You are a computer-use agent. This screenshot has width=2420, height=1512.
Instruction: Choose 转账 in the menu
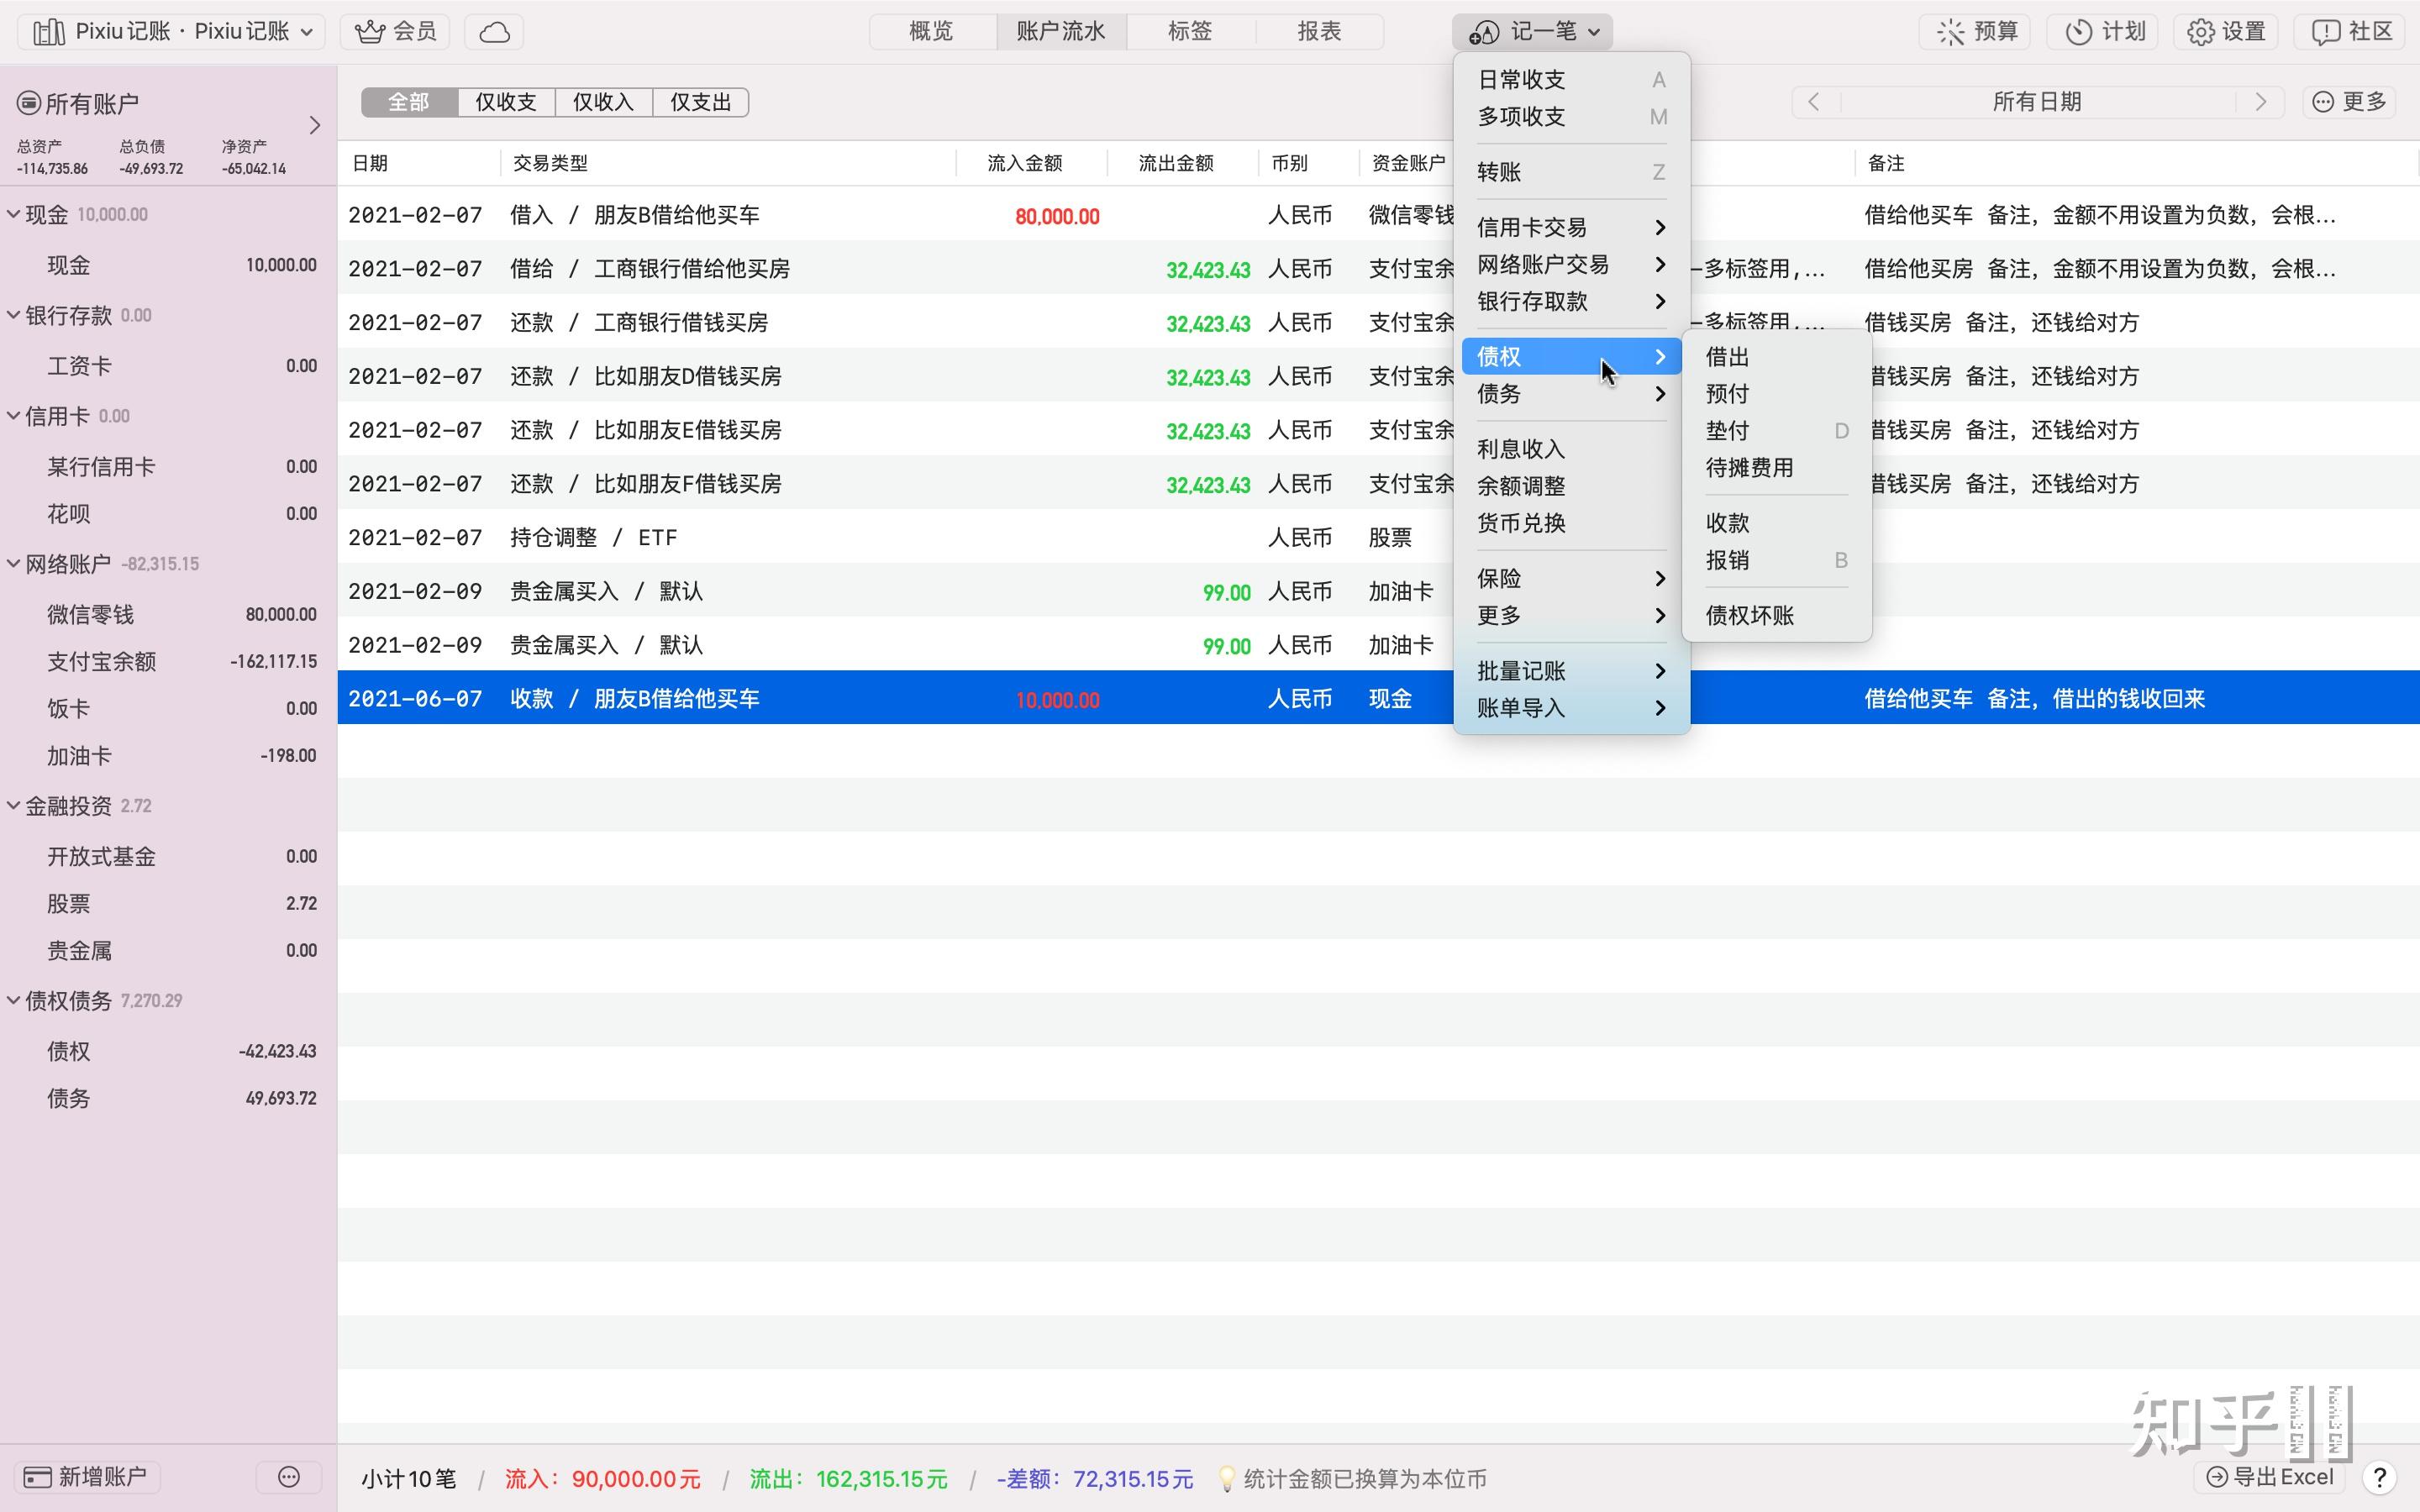point(1571,172)
